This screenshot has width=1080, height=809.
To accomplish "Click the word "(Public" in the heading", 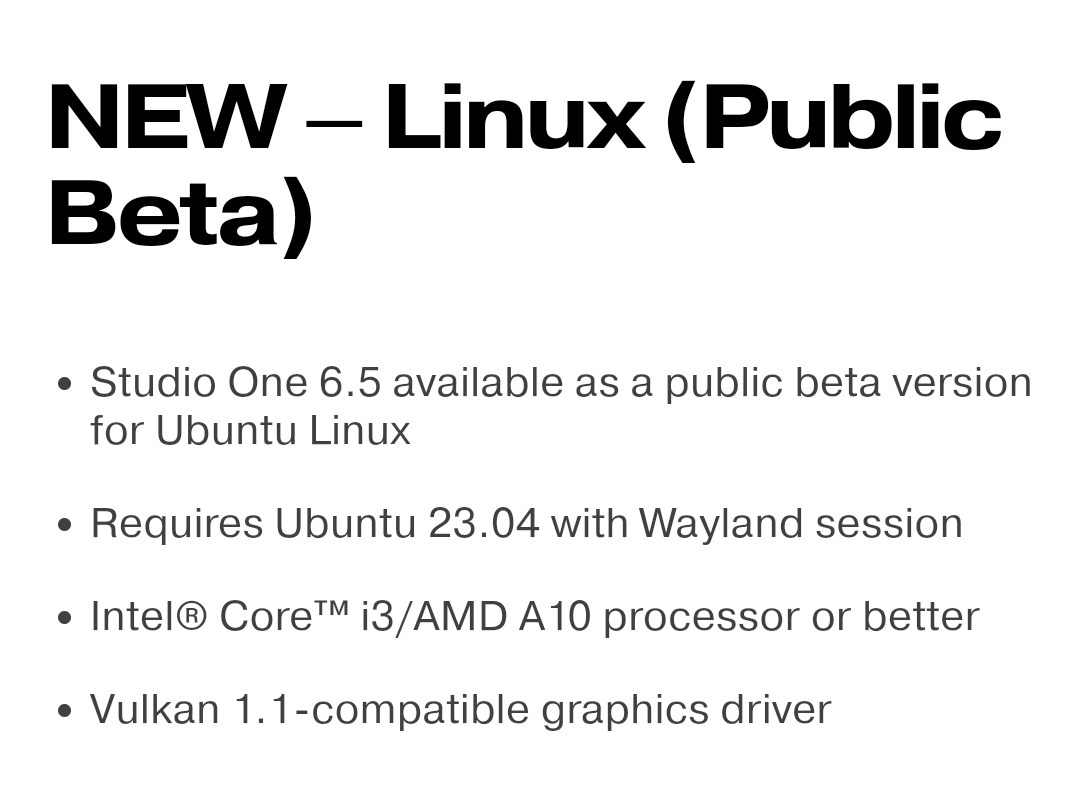I will (x=834, y=118).
